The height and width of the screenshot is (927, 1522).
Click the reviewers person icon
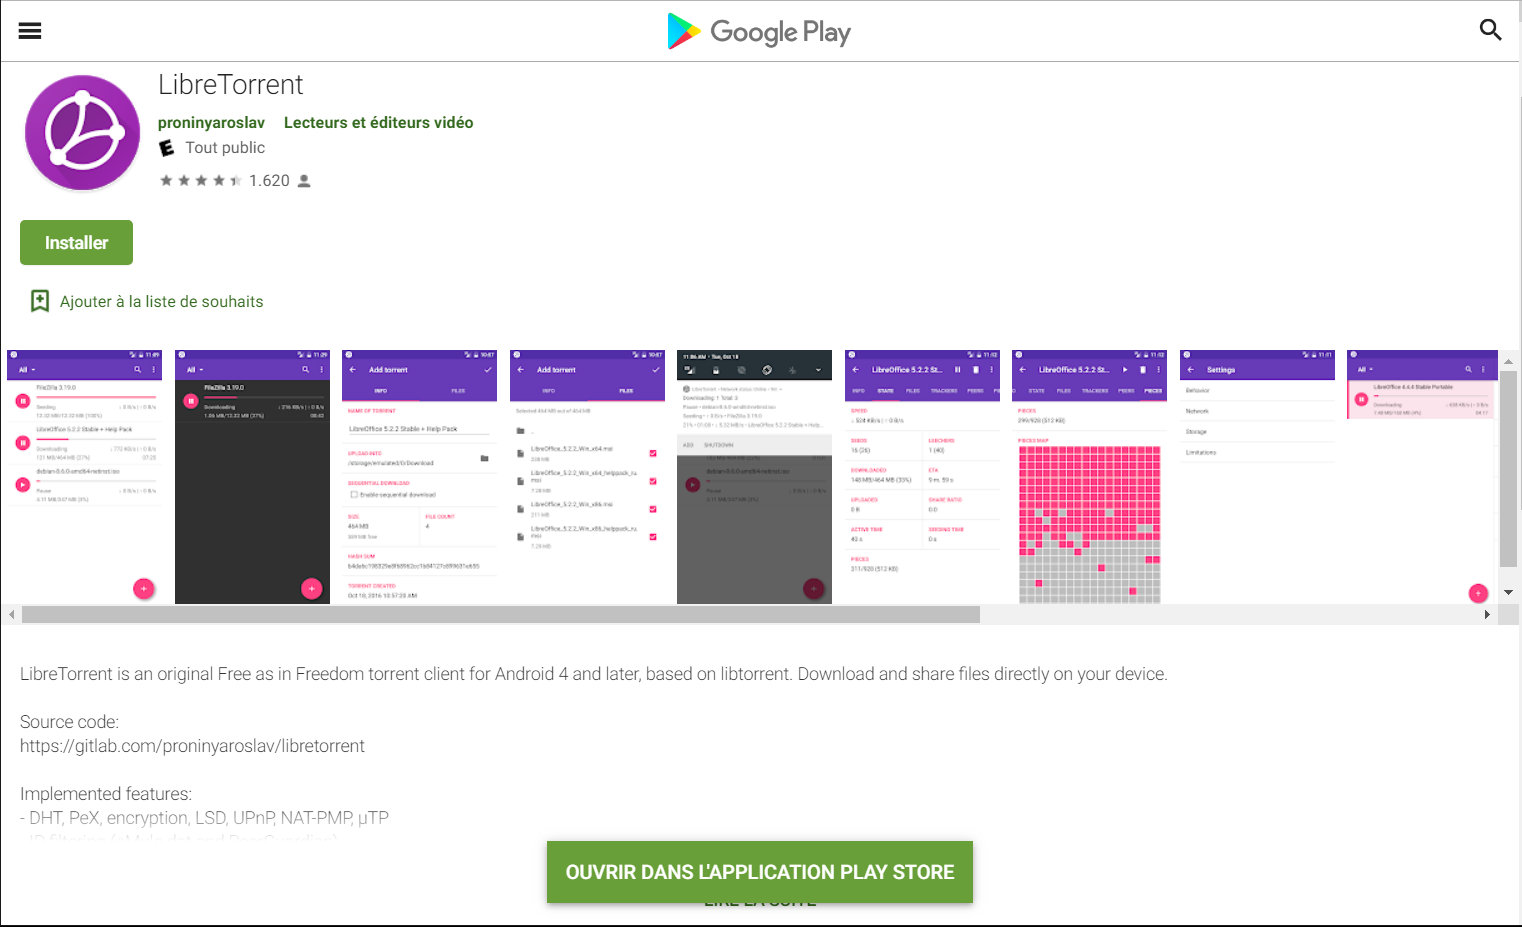(304, 181)
